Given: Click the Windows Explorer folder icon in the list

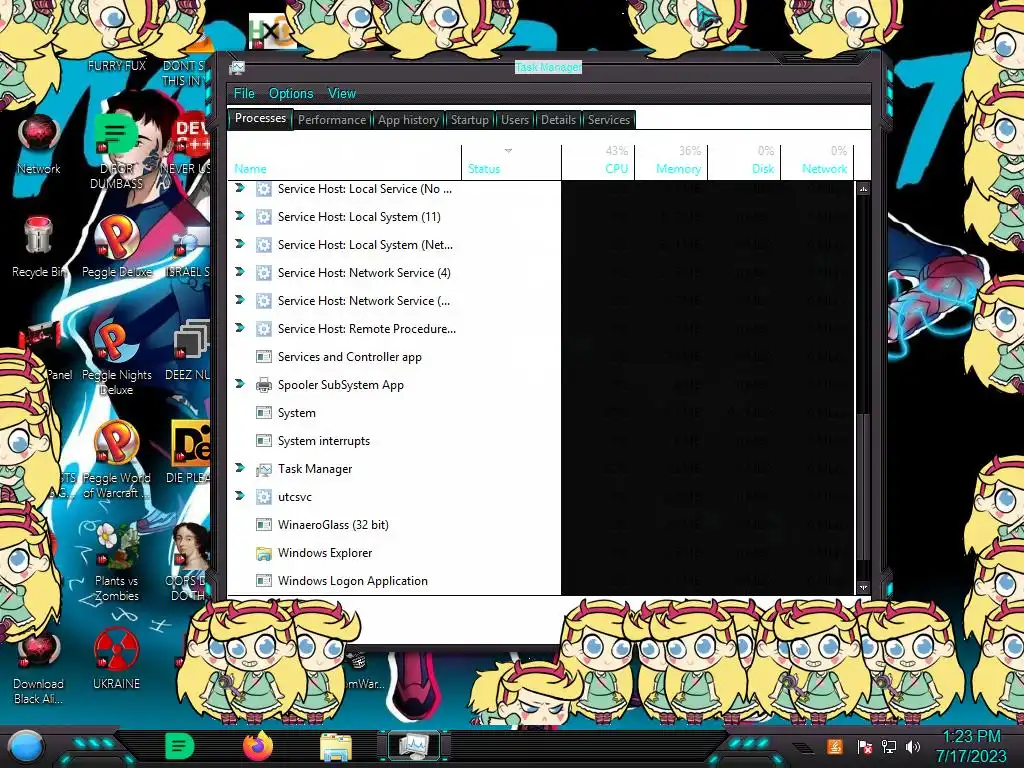Looking at the screenshot, I should coord(264,553).
